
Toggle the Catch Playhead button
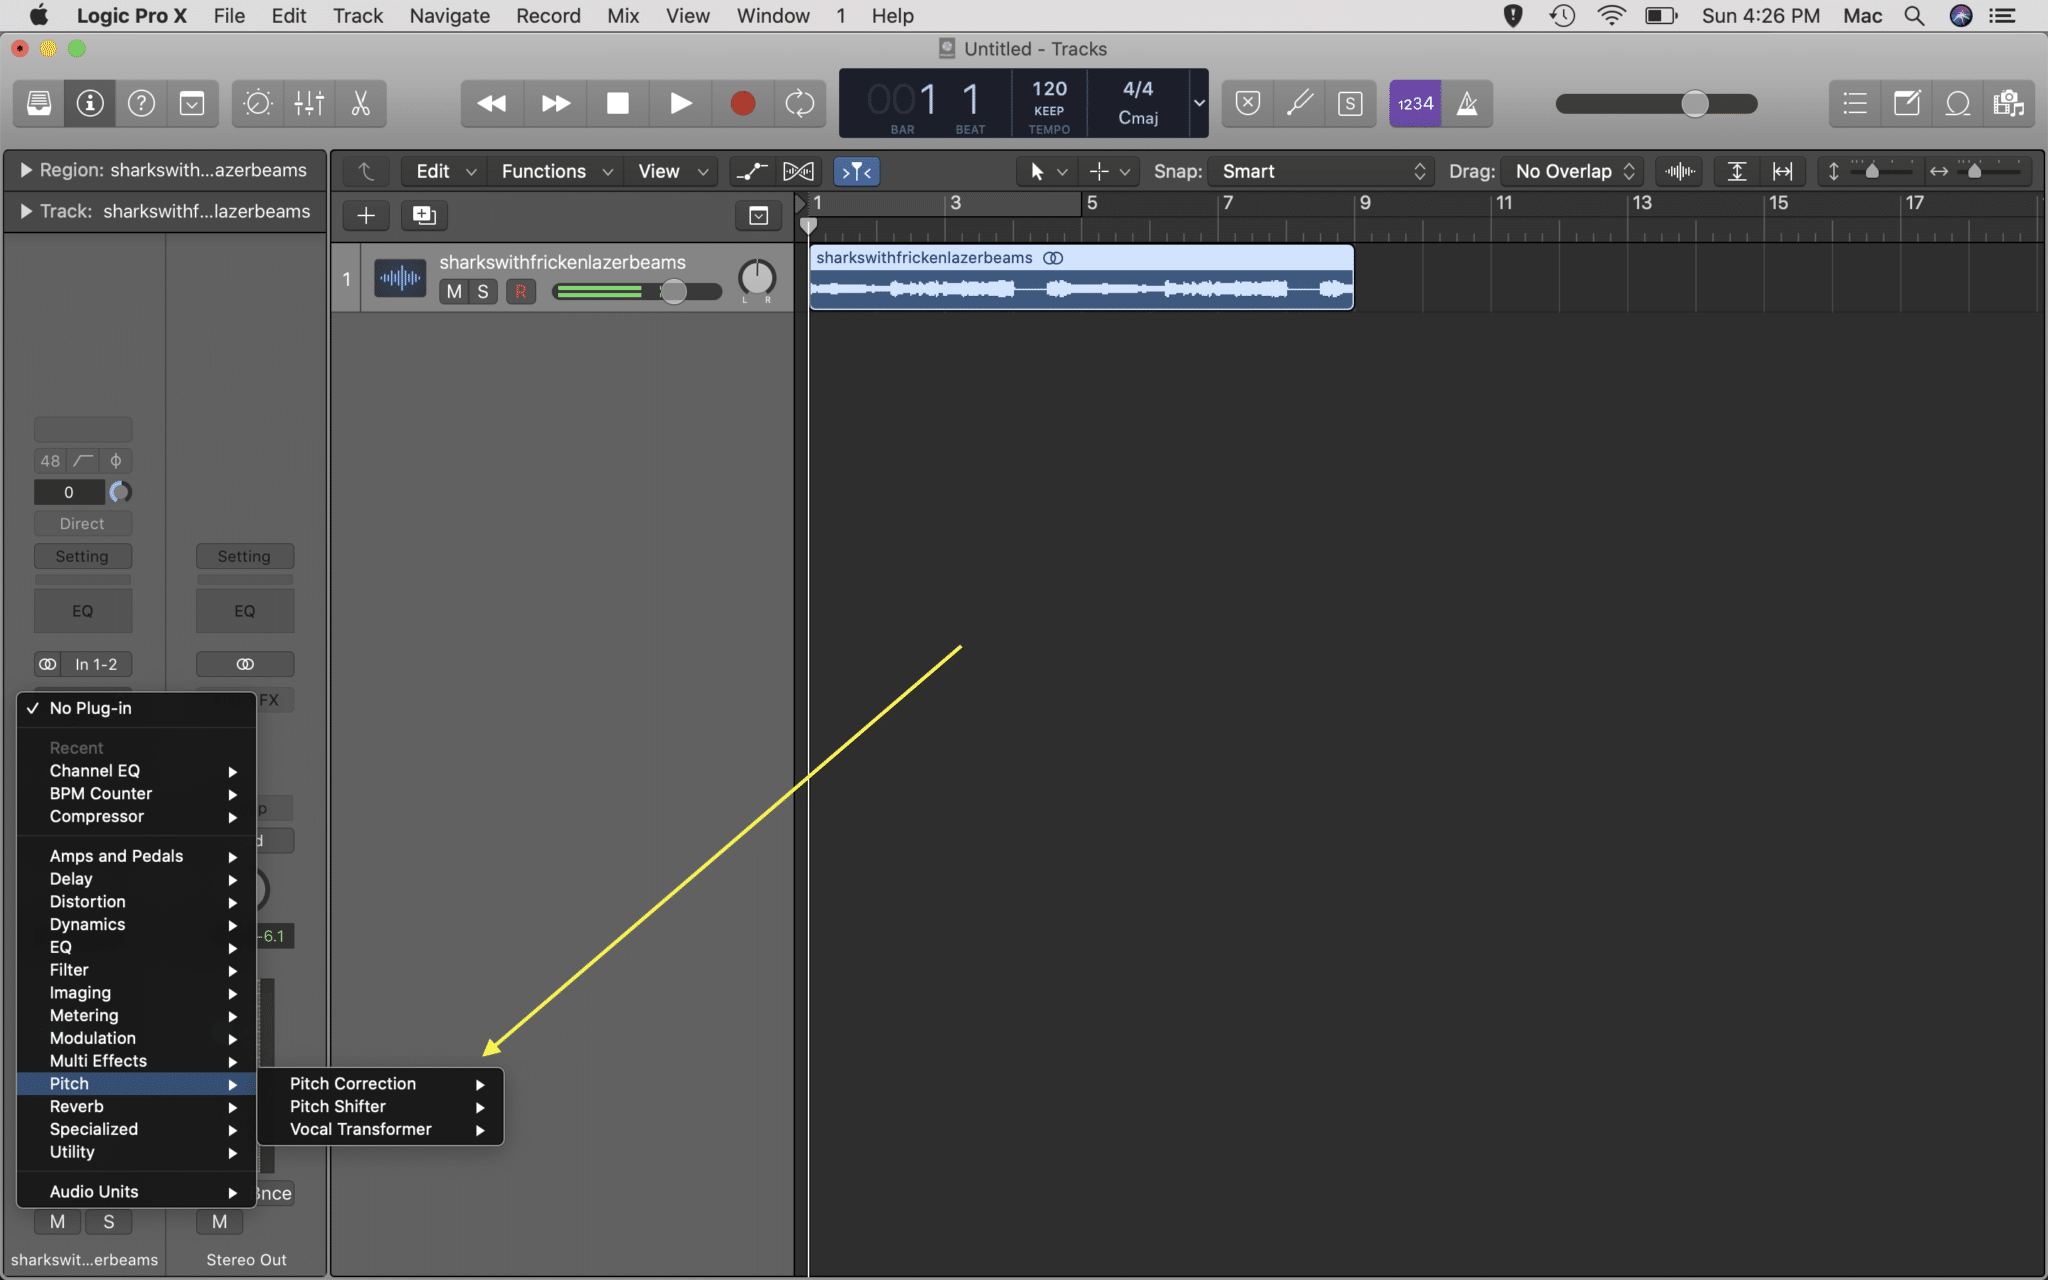(x=856, y=171)
